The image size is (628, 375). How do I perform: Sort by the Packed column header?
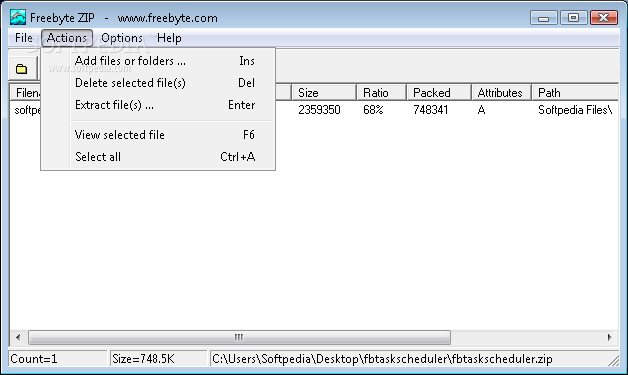439,93
